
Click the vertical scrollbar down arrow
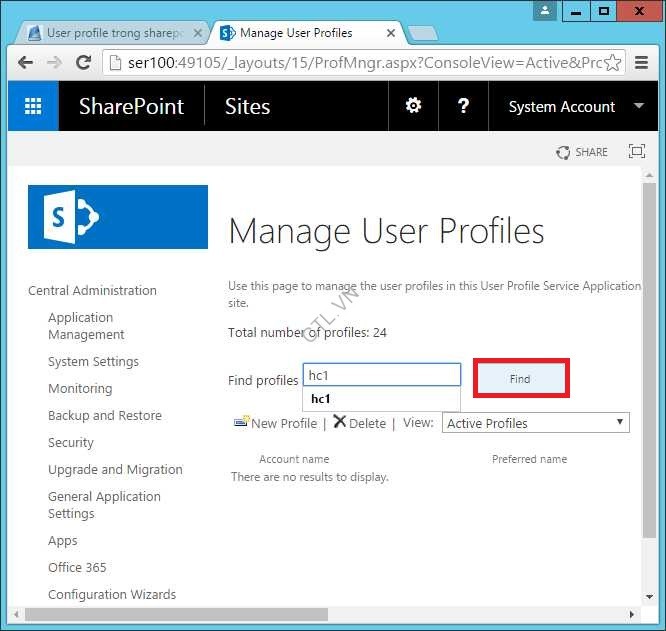tap(649, 597)
